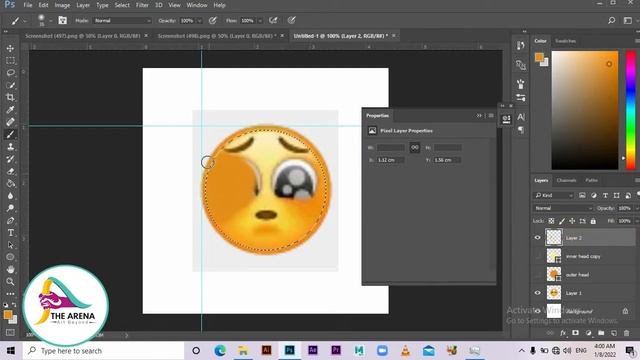Image resolution: width=640 pixels, height=360 pixels.
Task: Show the inner head copy layer
Action: pyautogui.click(x=538, y=256)
